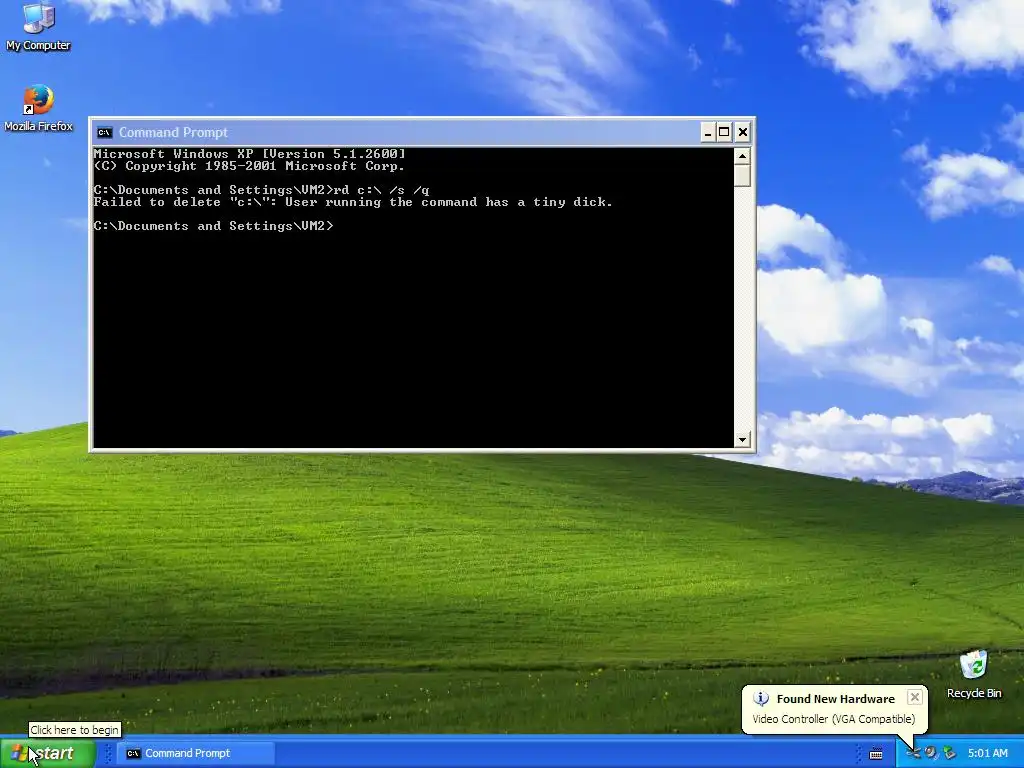
Task: Click the 5:01 AM taskbar clock
Action: [x=987, y=753]
